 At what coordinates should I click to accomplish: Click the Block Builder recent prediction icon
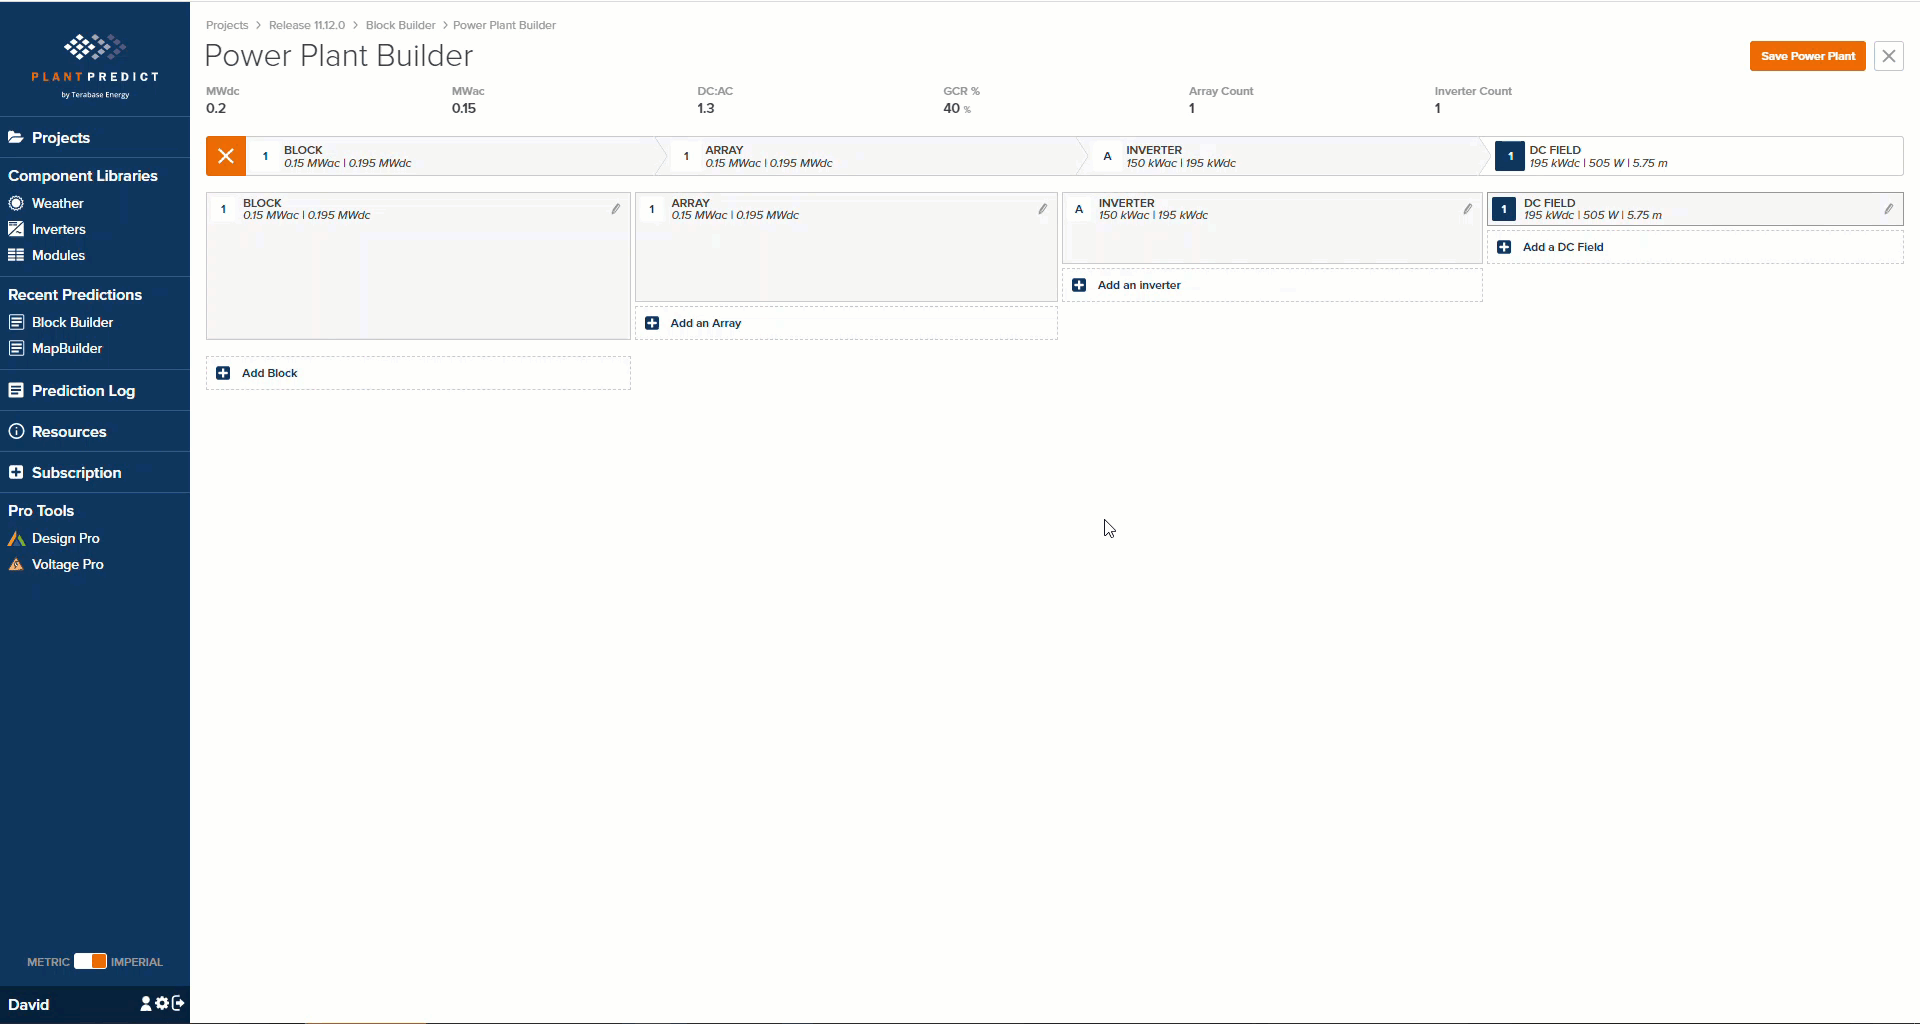point(16,322)
